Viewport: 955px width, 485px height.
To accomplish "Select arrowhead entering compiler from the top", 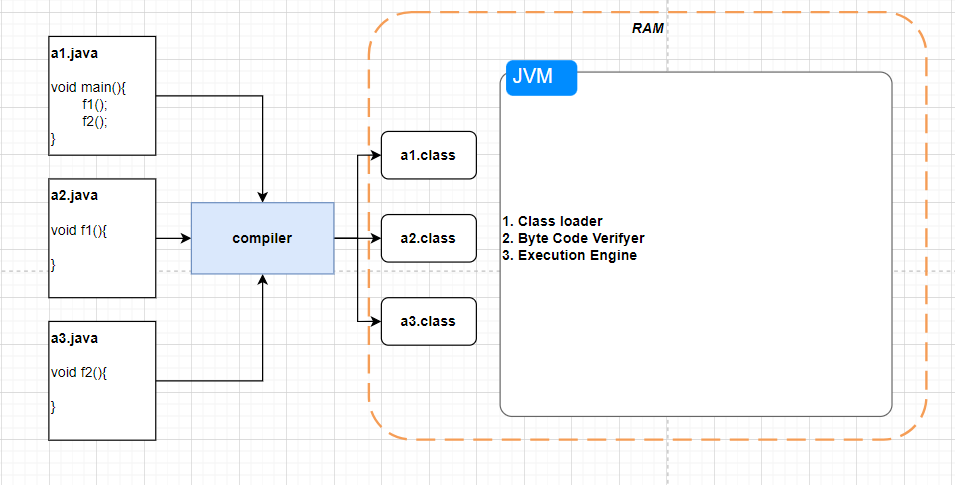I will [x=262, y=196].
